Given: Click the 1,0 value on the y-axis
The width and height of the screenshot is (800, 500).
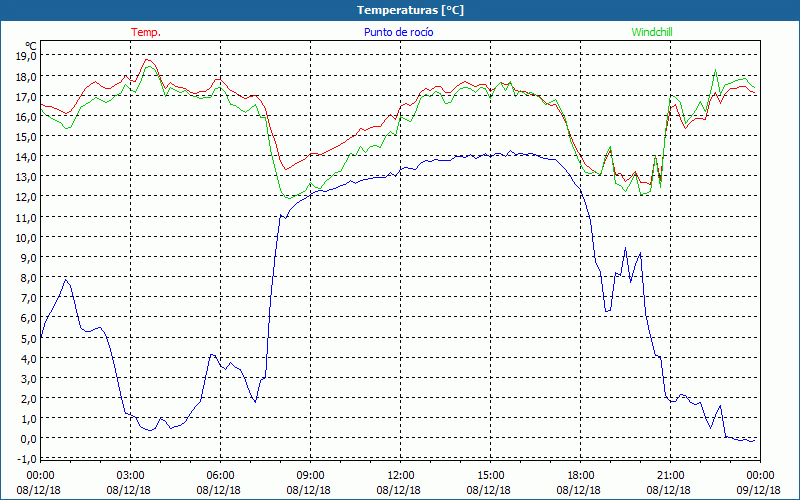Looking at the screenshot, I should (x=29, y=418).
